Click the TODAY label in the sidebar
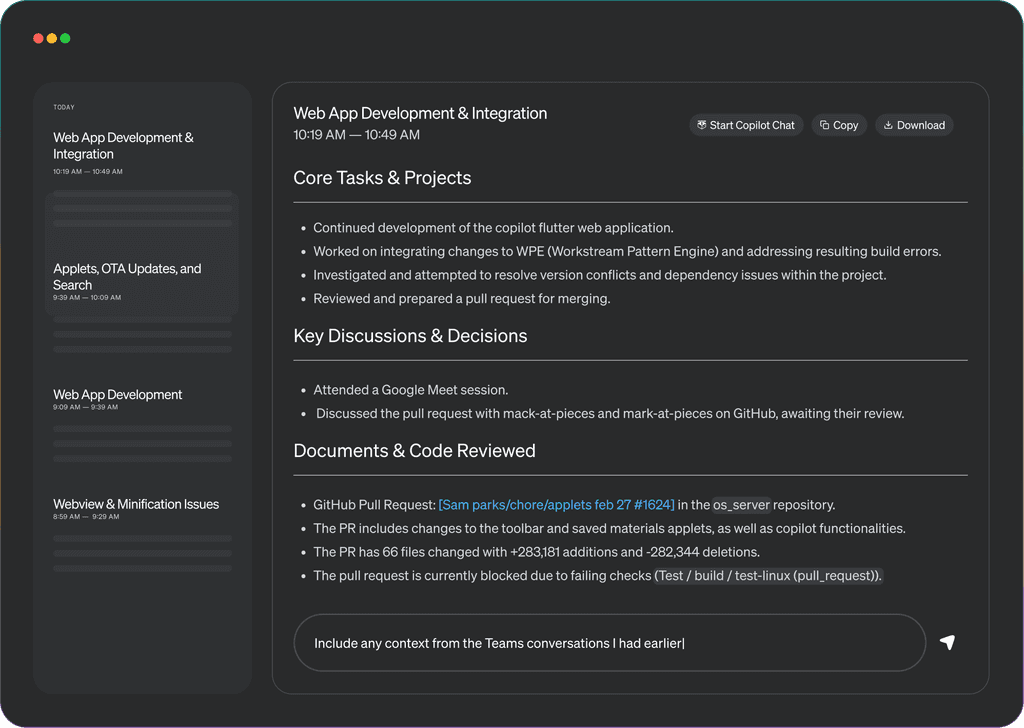The image size is (1024, 728). click(64, 107)
